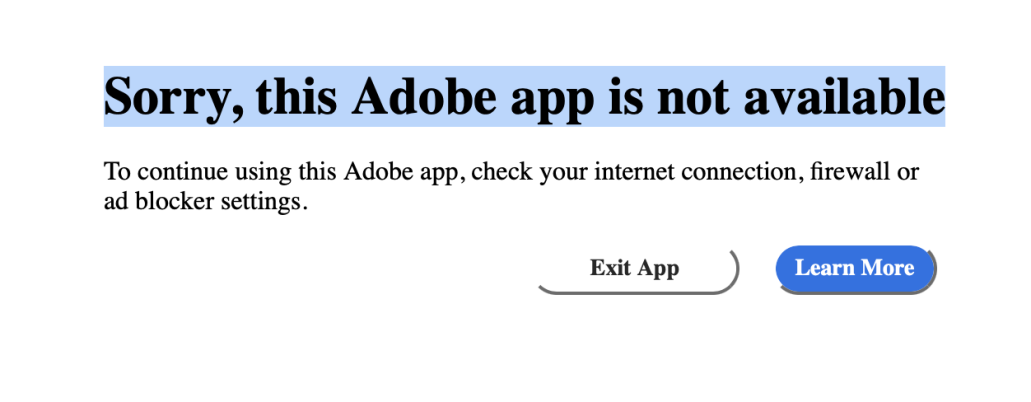
Task: Click 'not' in the highlighted heading
Action: 694,98
